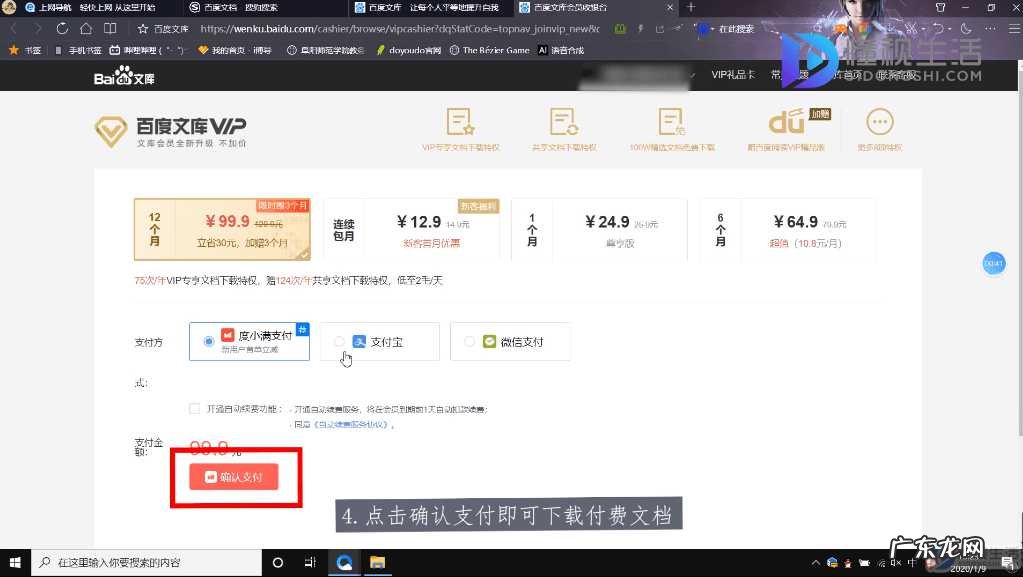
Task: Open File Explorer from the taskbar
Action: click(377, 563)
